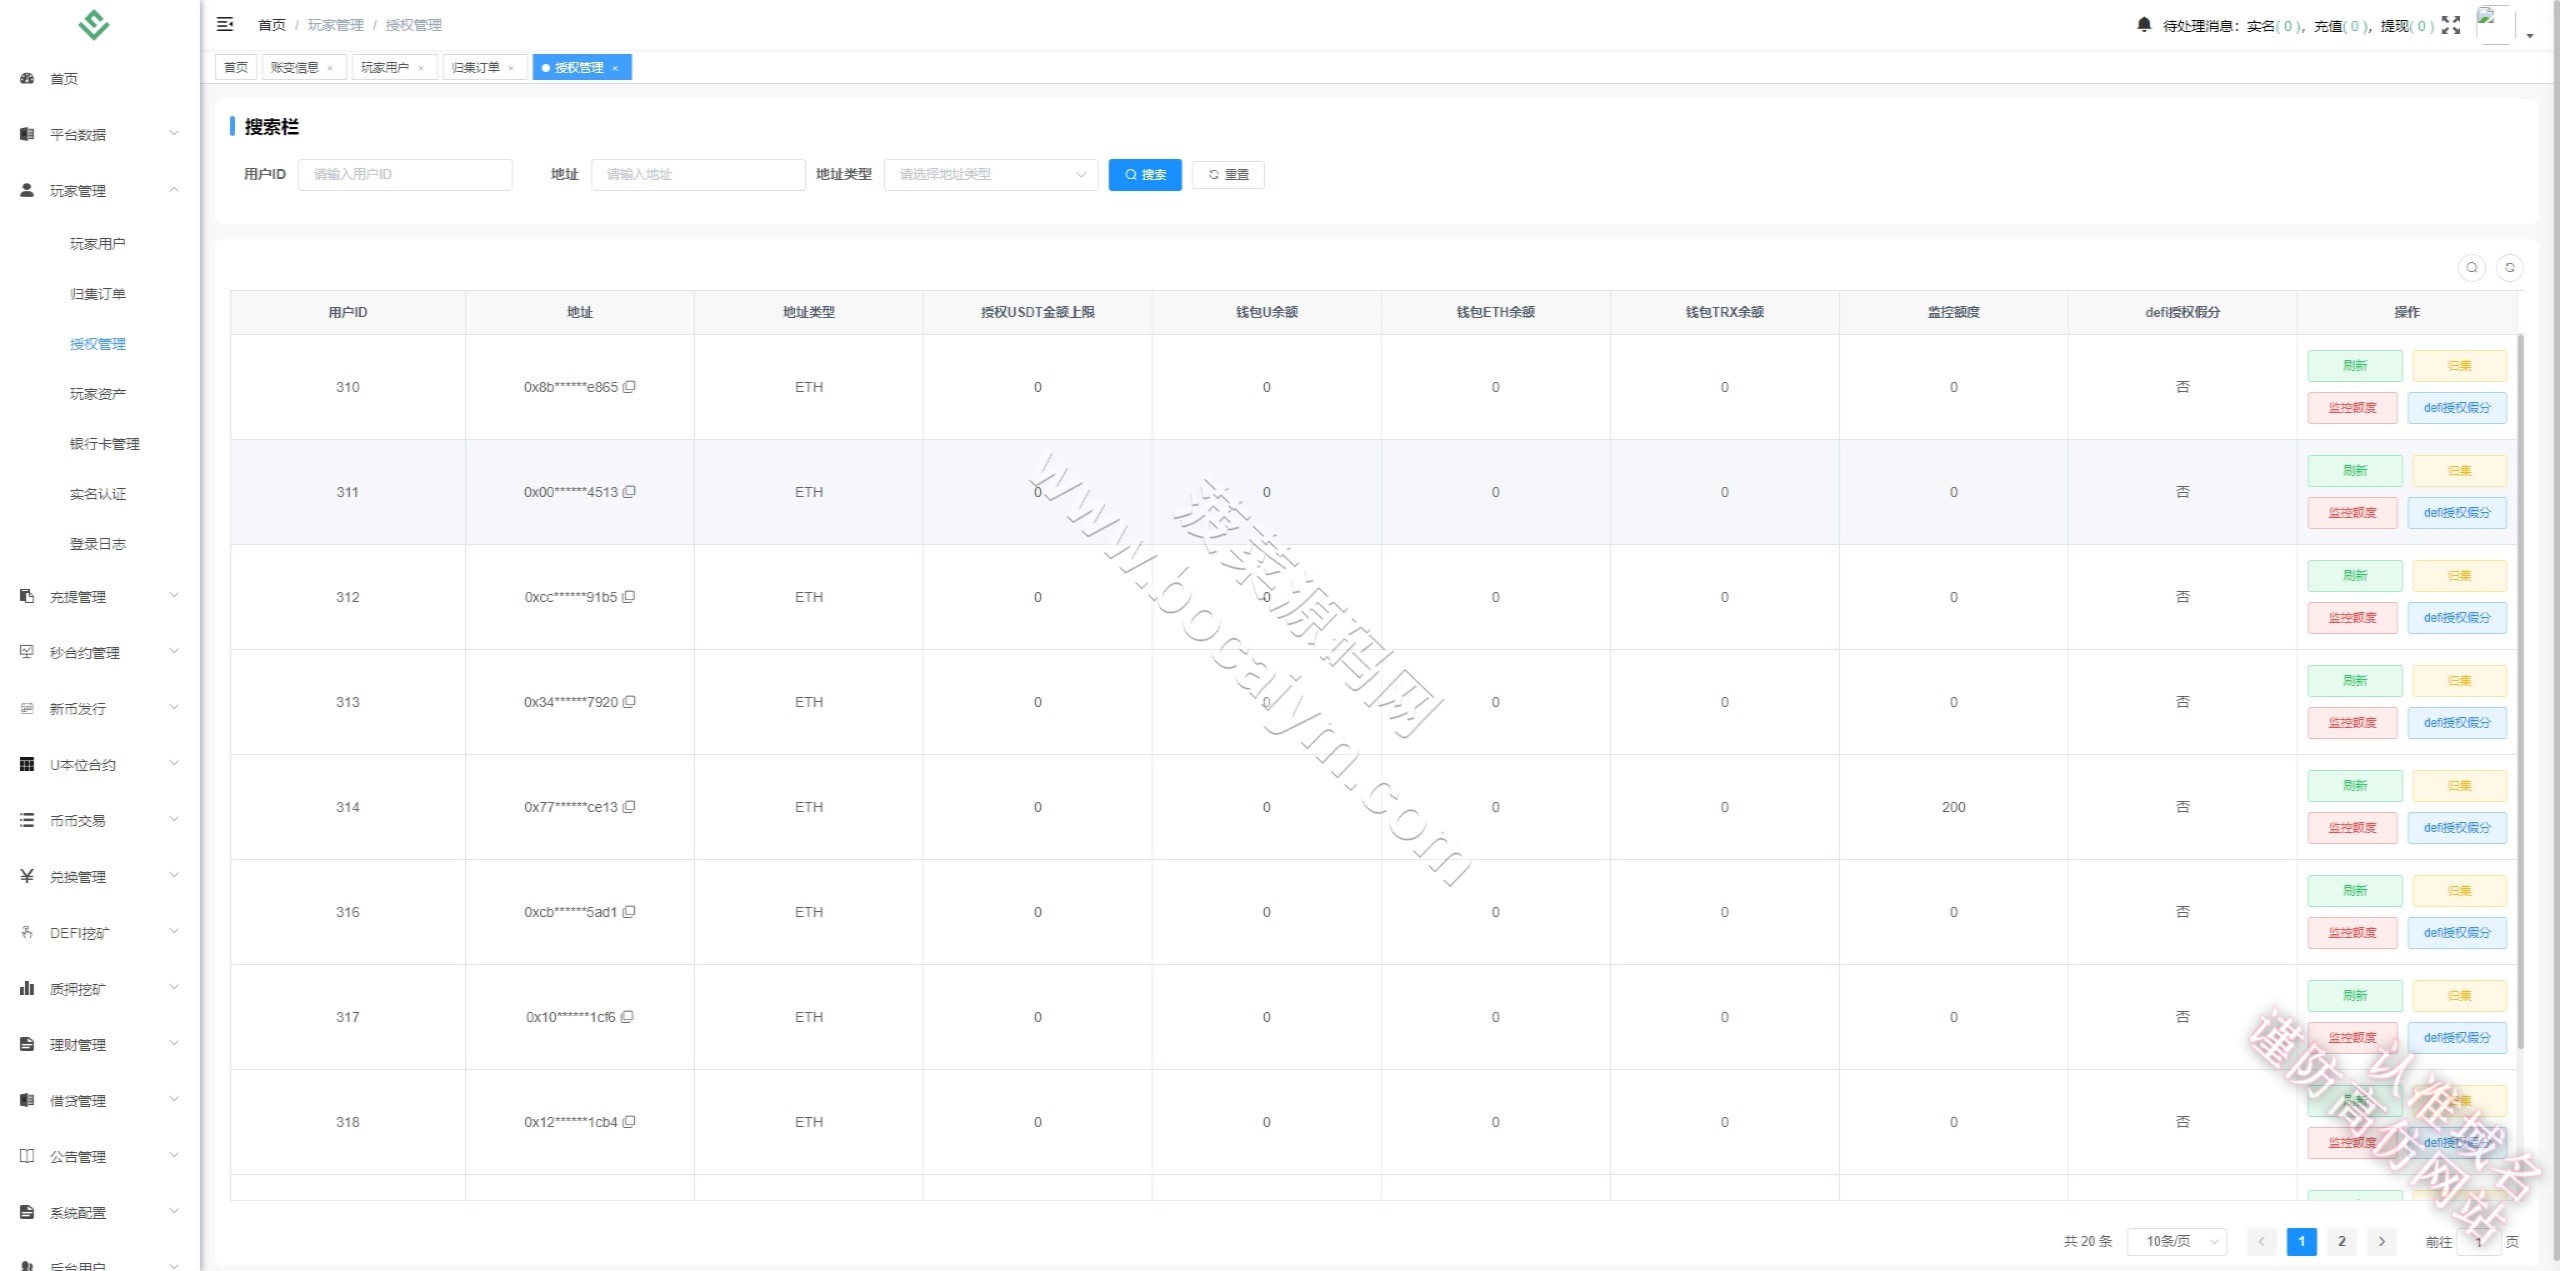This screenshot has width=2560, height=1271.
Task: Go to the next page with the arrow
Action: click(x=2382, y=1241)
